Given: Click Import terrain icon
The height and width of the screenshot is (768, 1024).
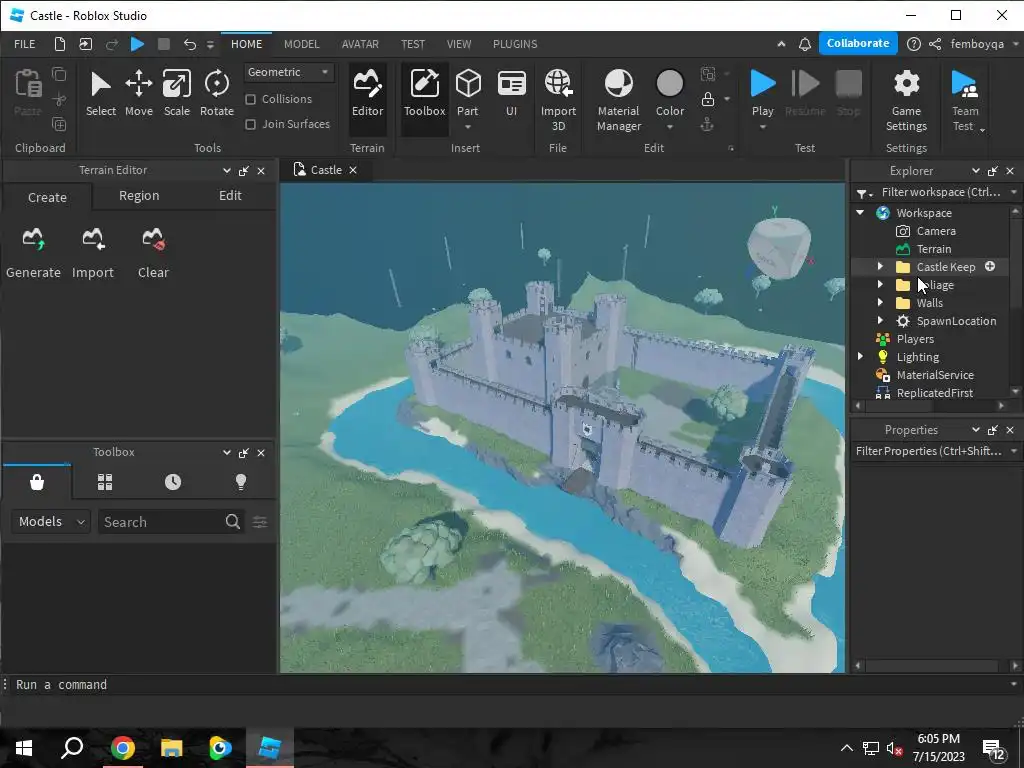Looking at the screenshot, I should tap(93, 253).
